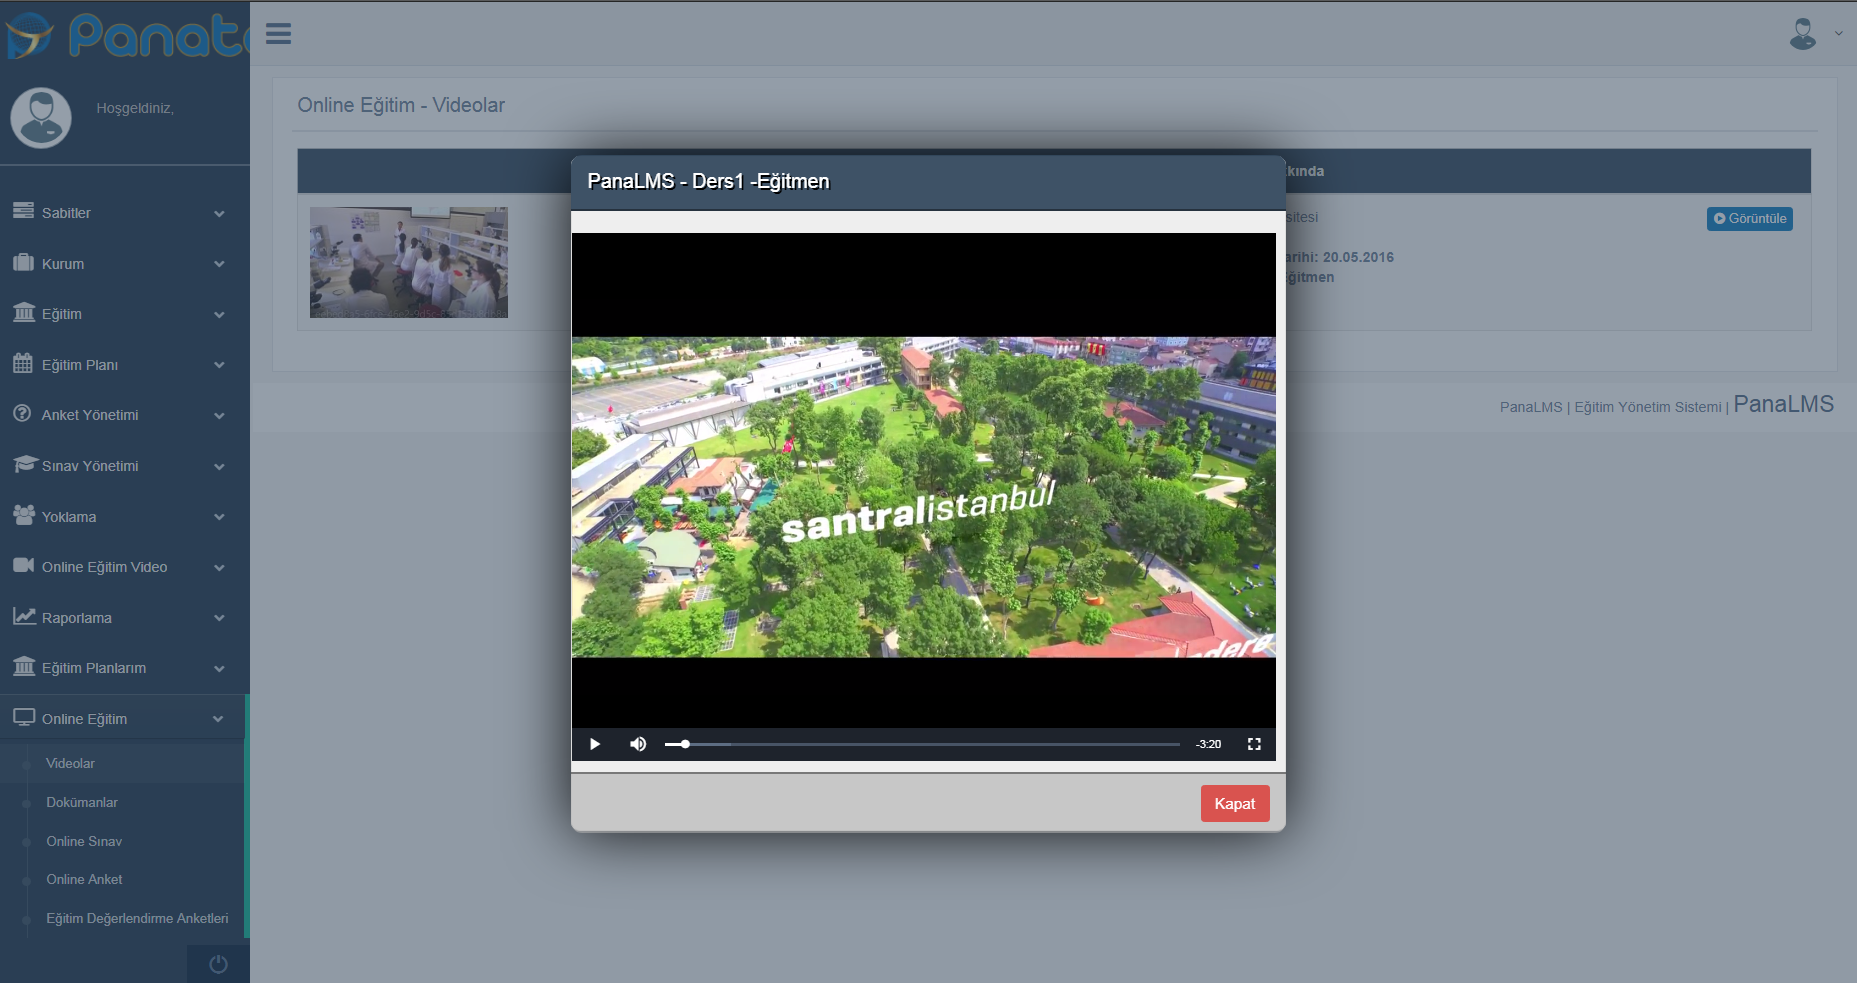The image size is (1857, 983).
Task: Click the Online Eğitim monitor icon
Action: 24,717
